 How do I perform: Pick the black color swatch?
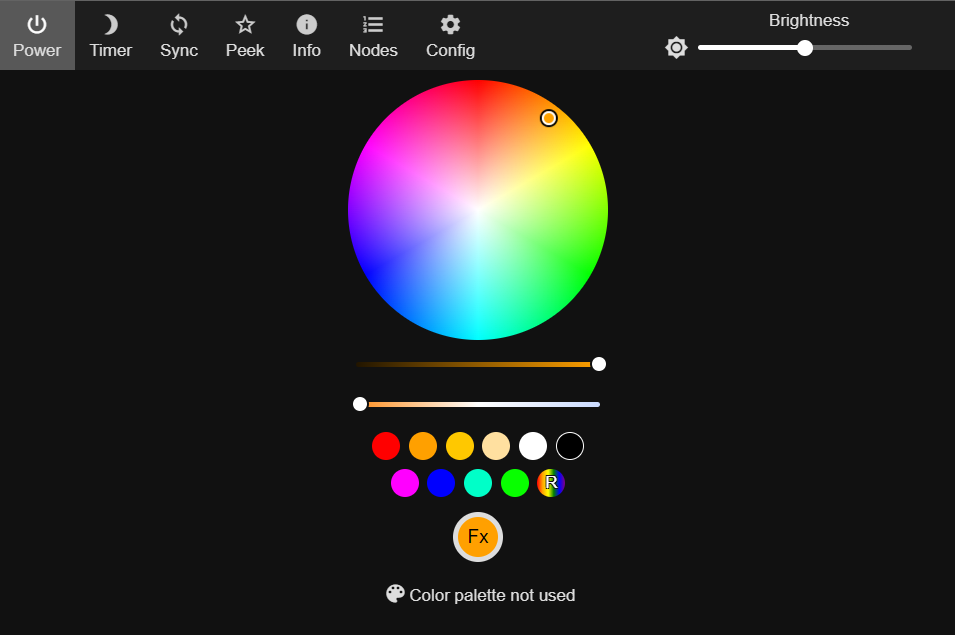[569, 446]
